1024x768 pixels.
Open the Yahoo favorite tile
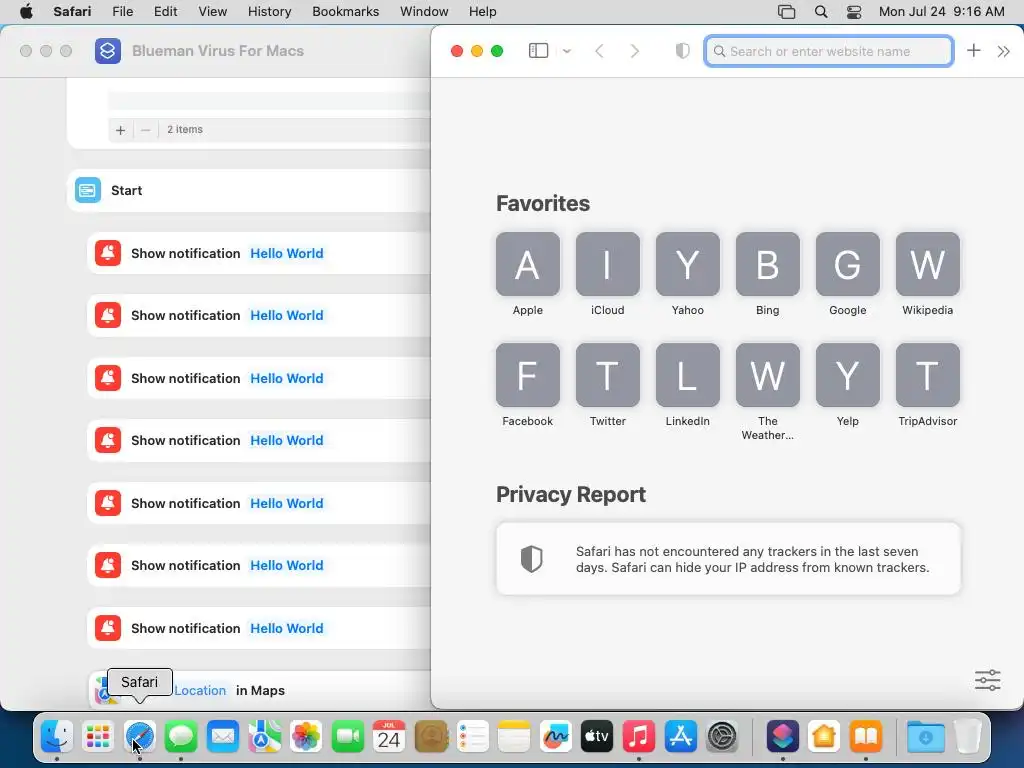(688, 264)
